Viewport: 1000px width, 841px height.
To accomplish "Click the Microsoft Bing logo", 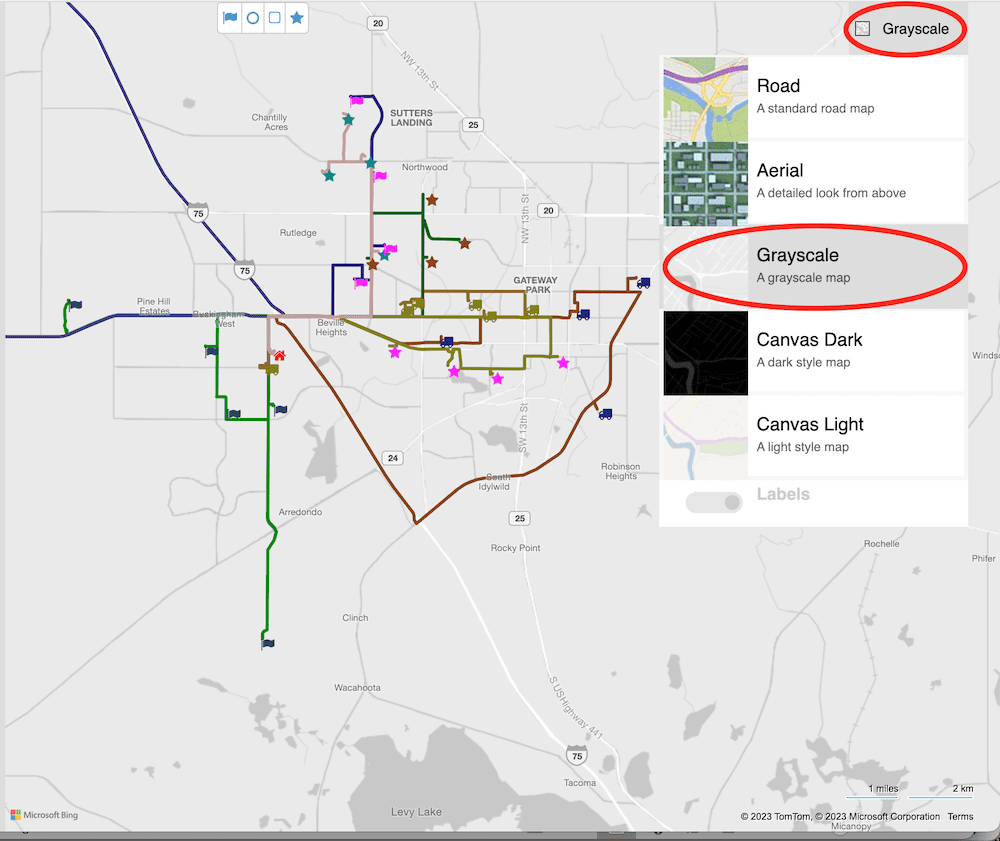I will tap(45, 815).
